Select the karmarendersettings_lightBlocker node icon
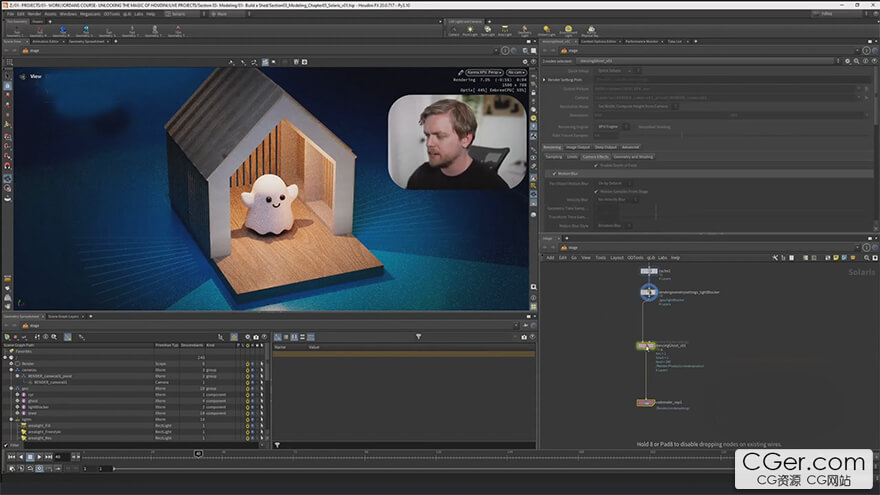880x495 pixels. point(649,292)
